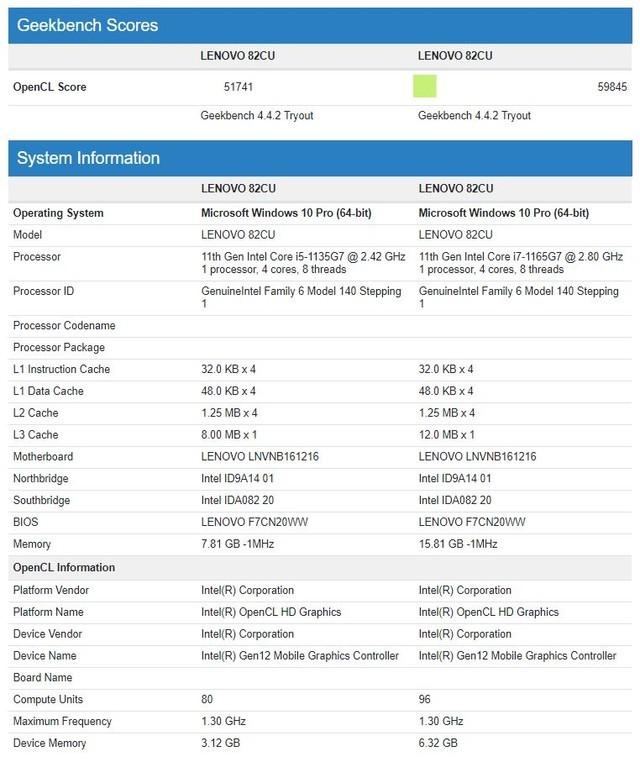Viewport: 640px width, 762px height.
Task: Click the 'Processor Package' label
Action: click(59, 347)
